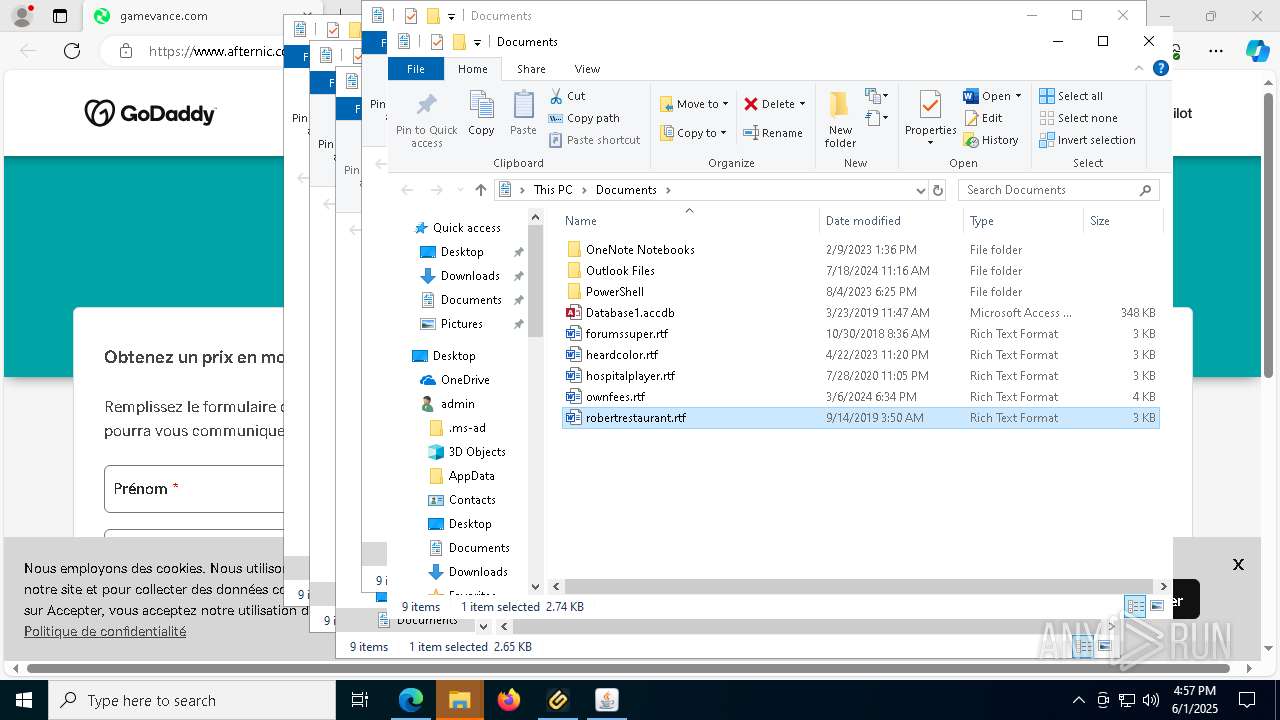
Task: Open the Delete options arrow
Action: tap(802, 104)
